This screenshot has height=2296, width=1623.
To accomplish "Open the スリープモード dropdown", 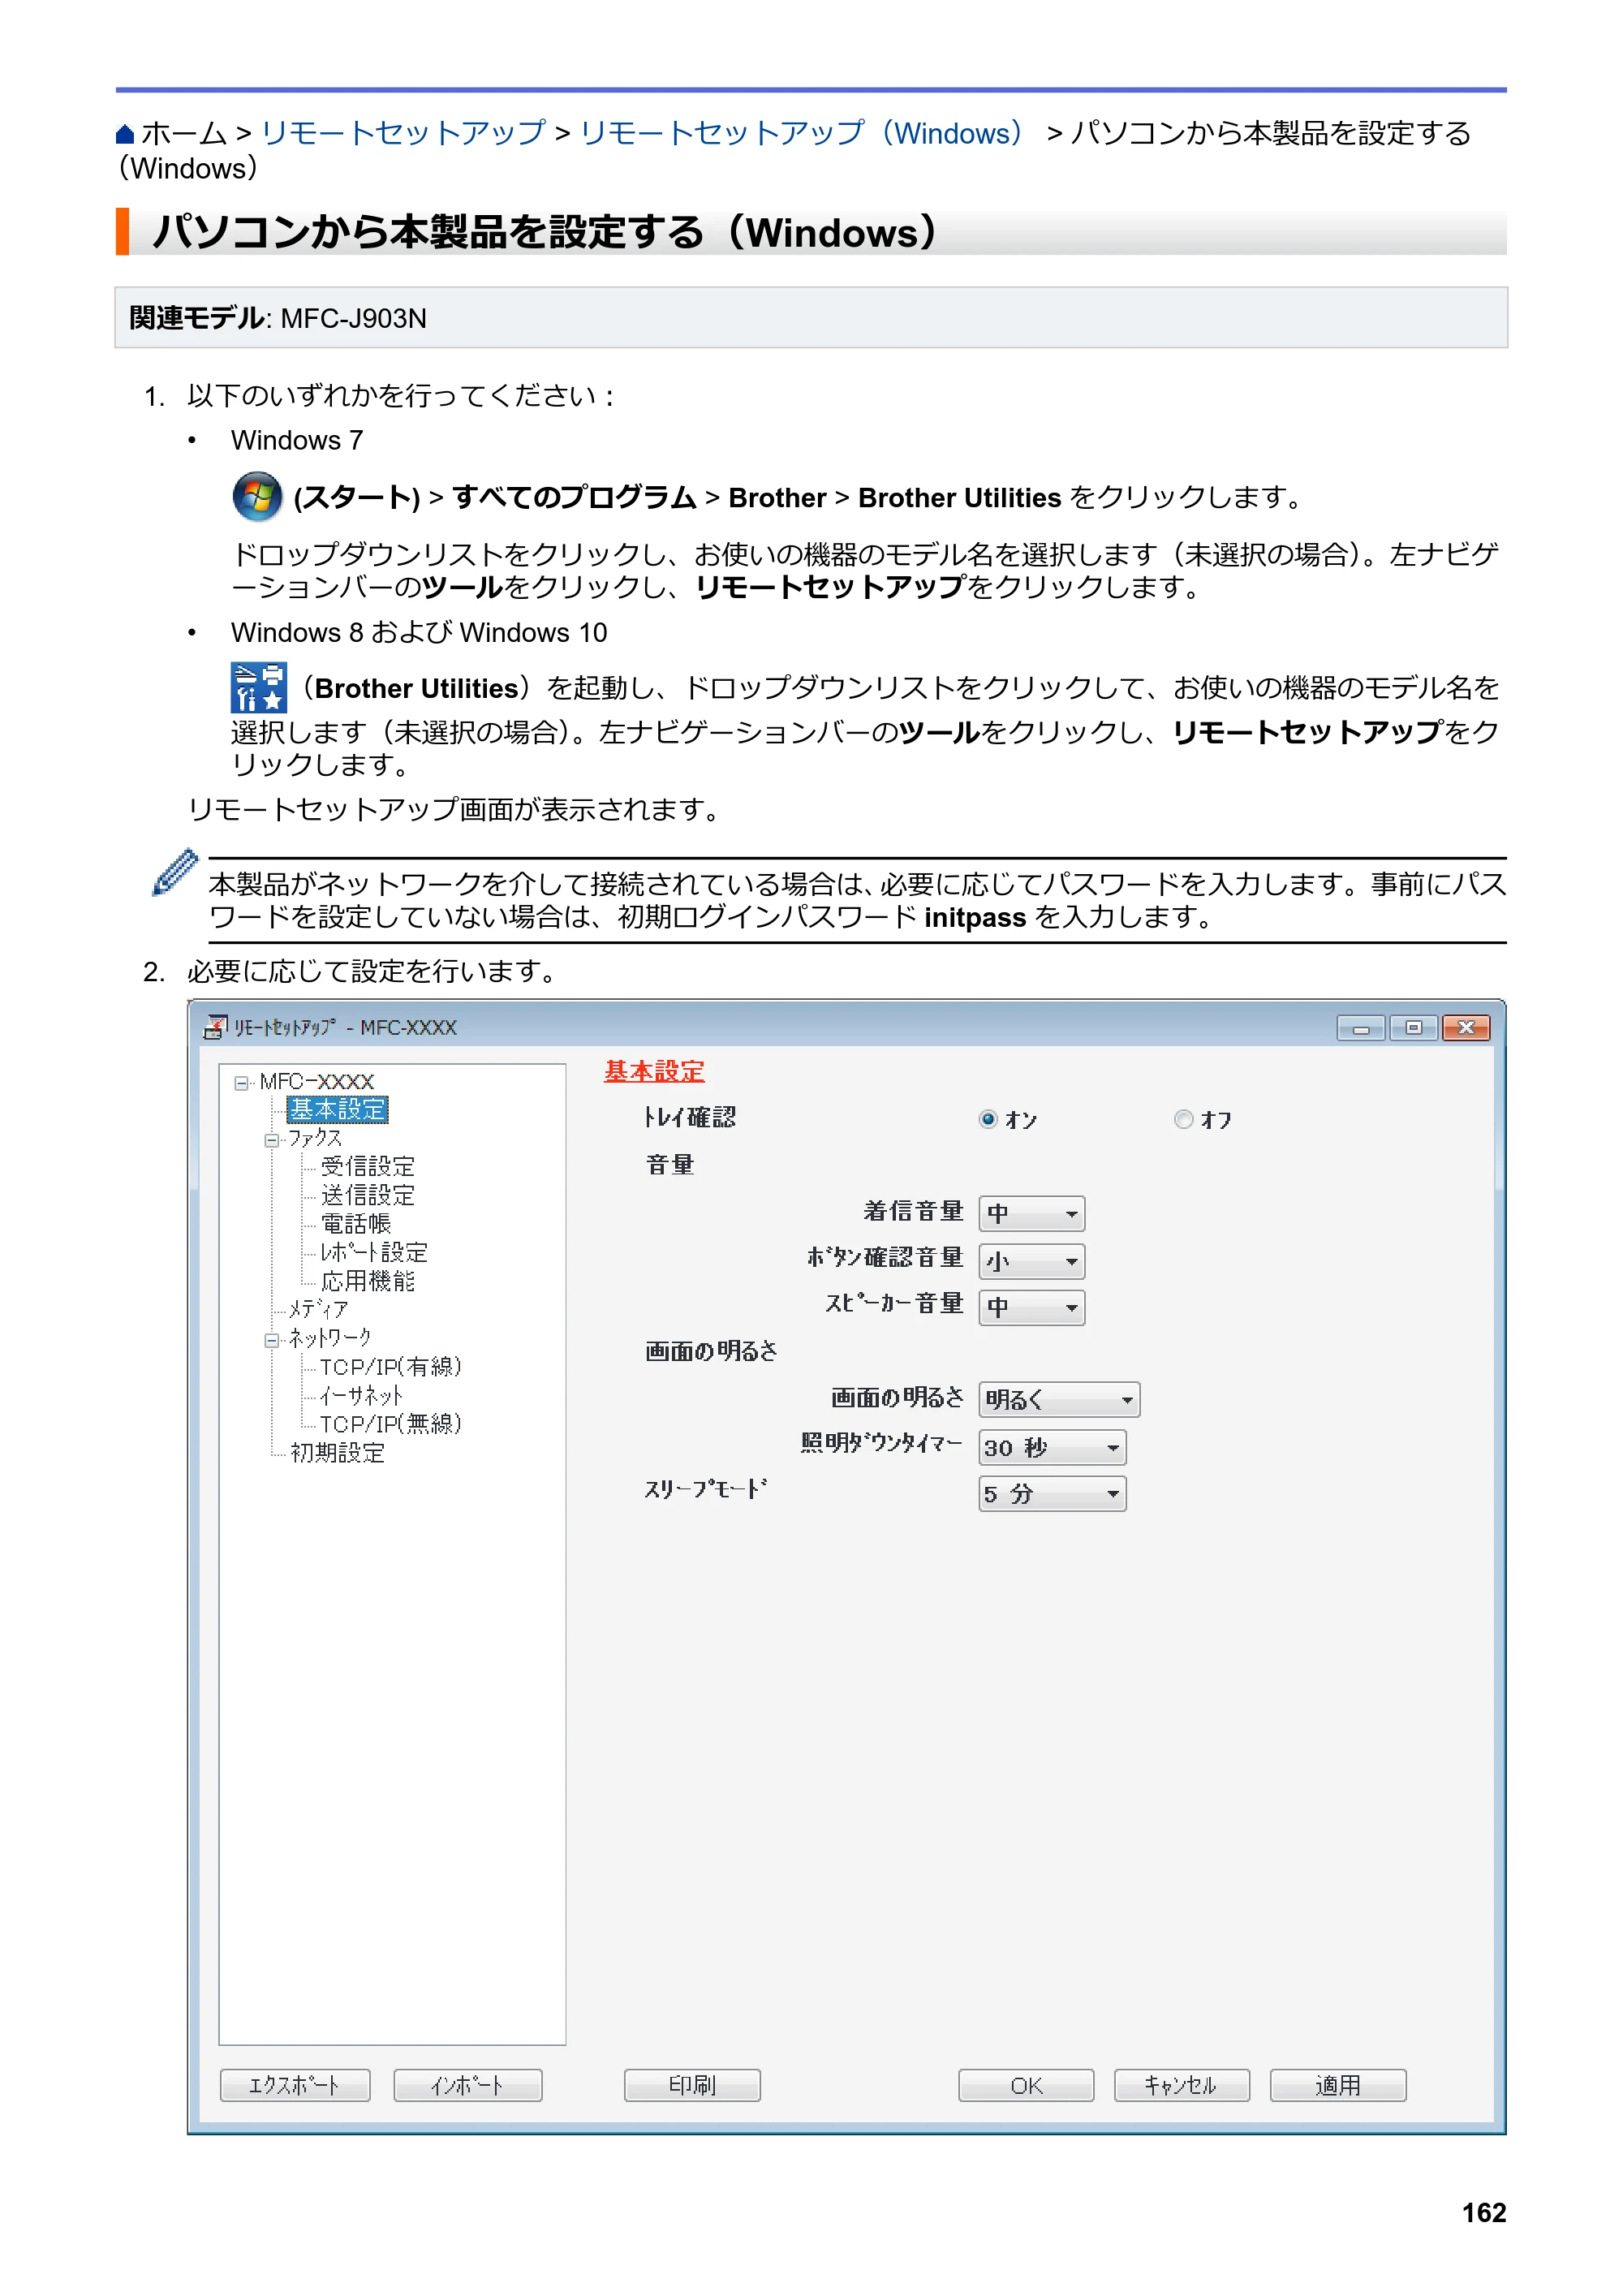I will tap(1052, 1494).
